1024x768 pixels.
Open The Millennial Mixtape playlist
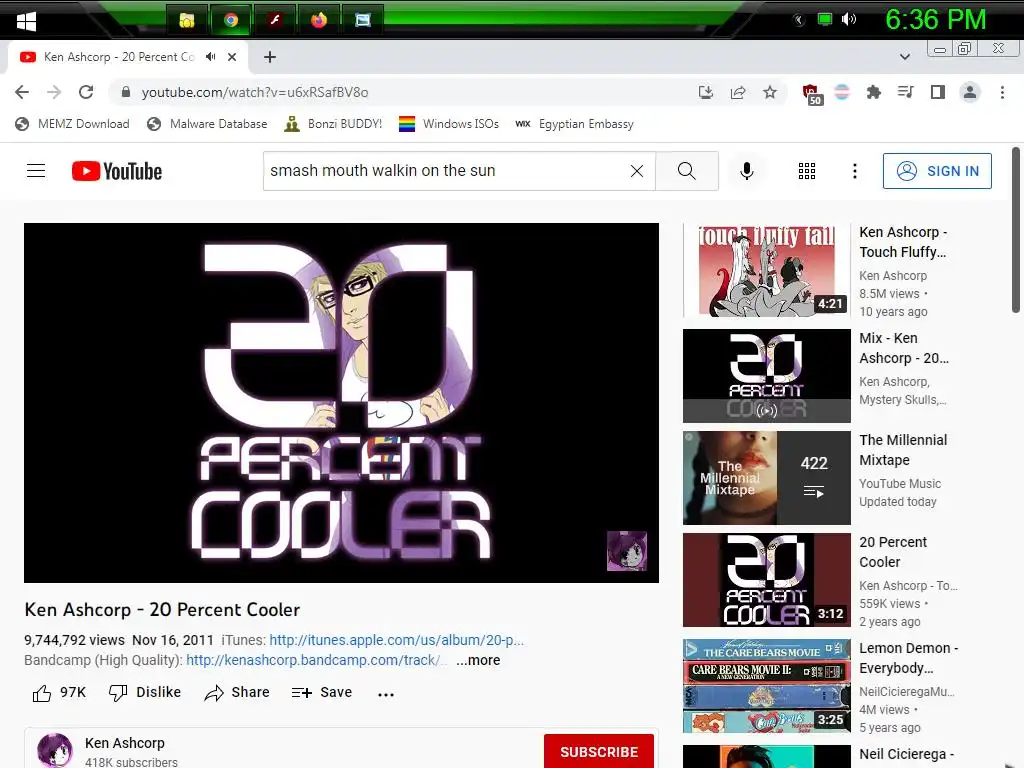click(x=767, y=478)
